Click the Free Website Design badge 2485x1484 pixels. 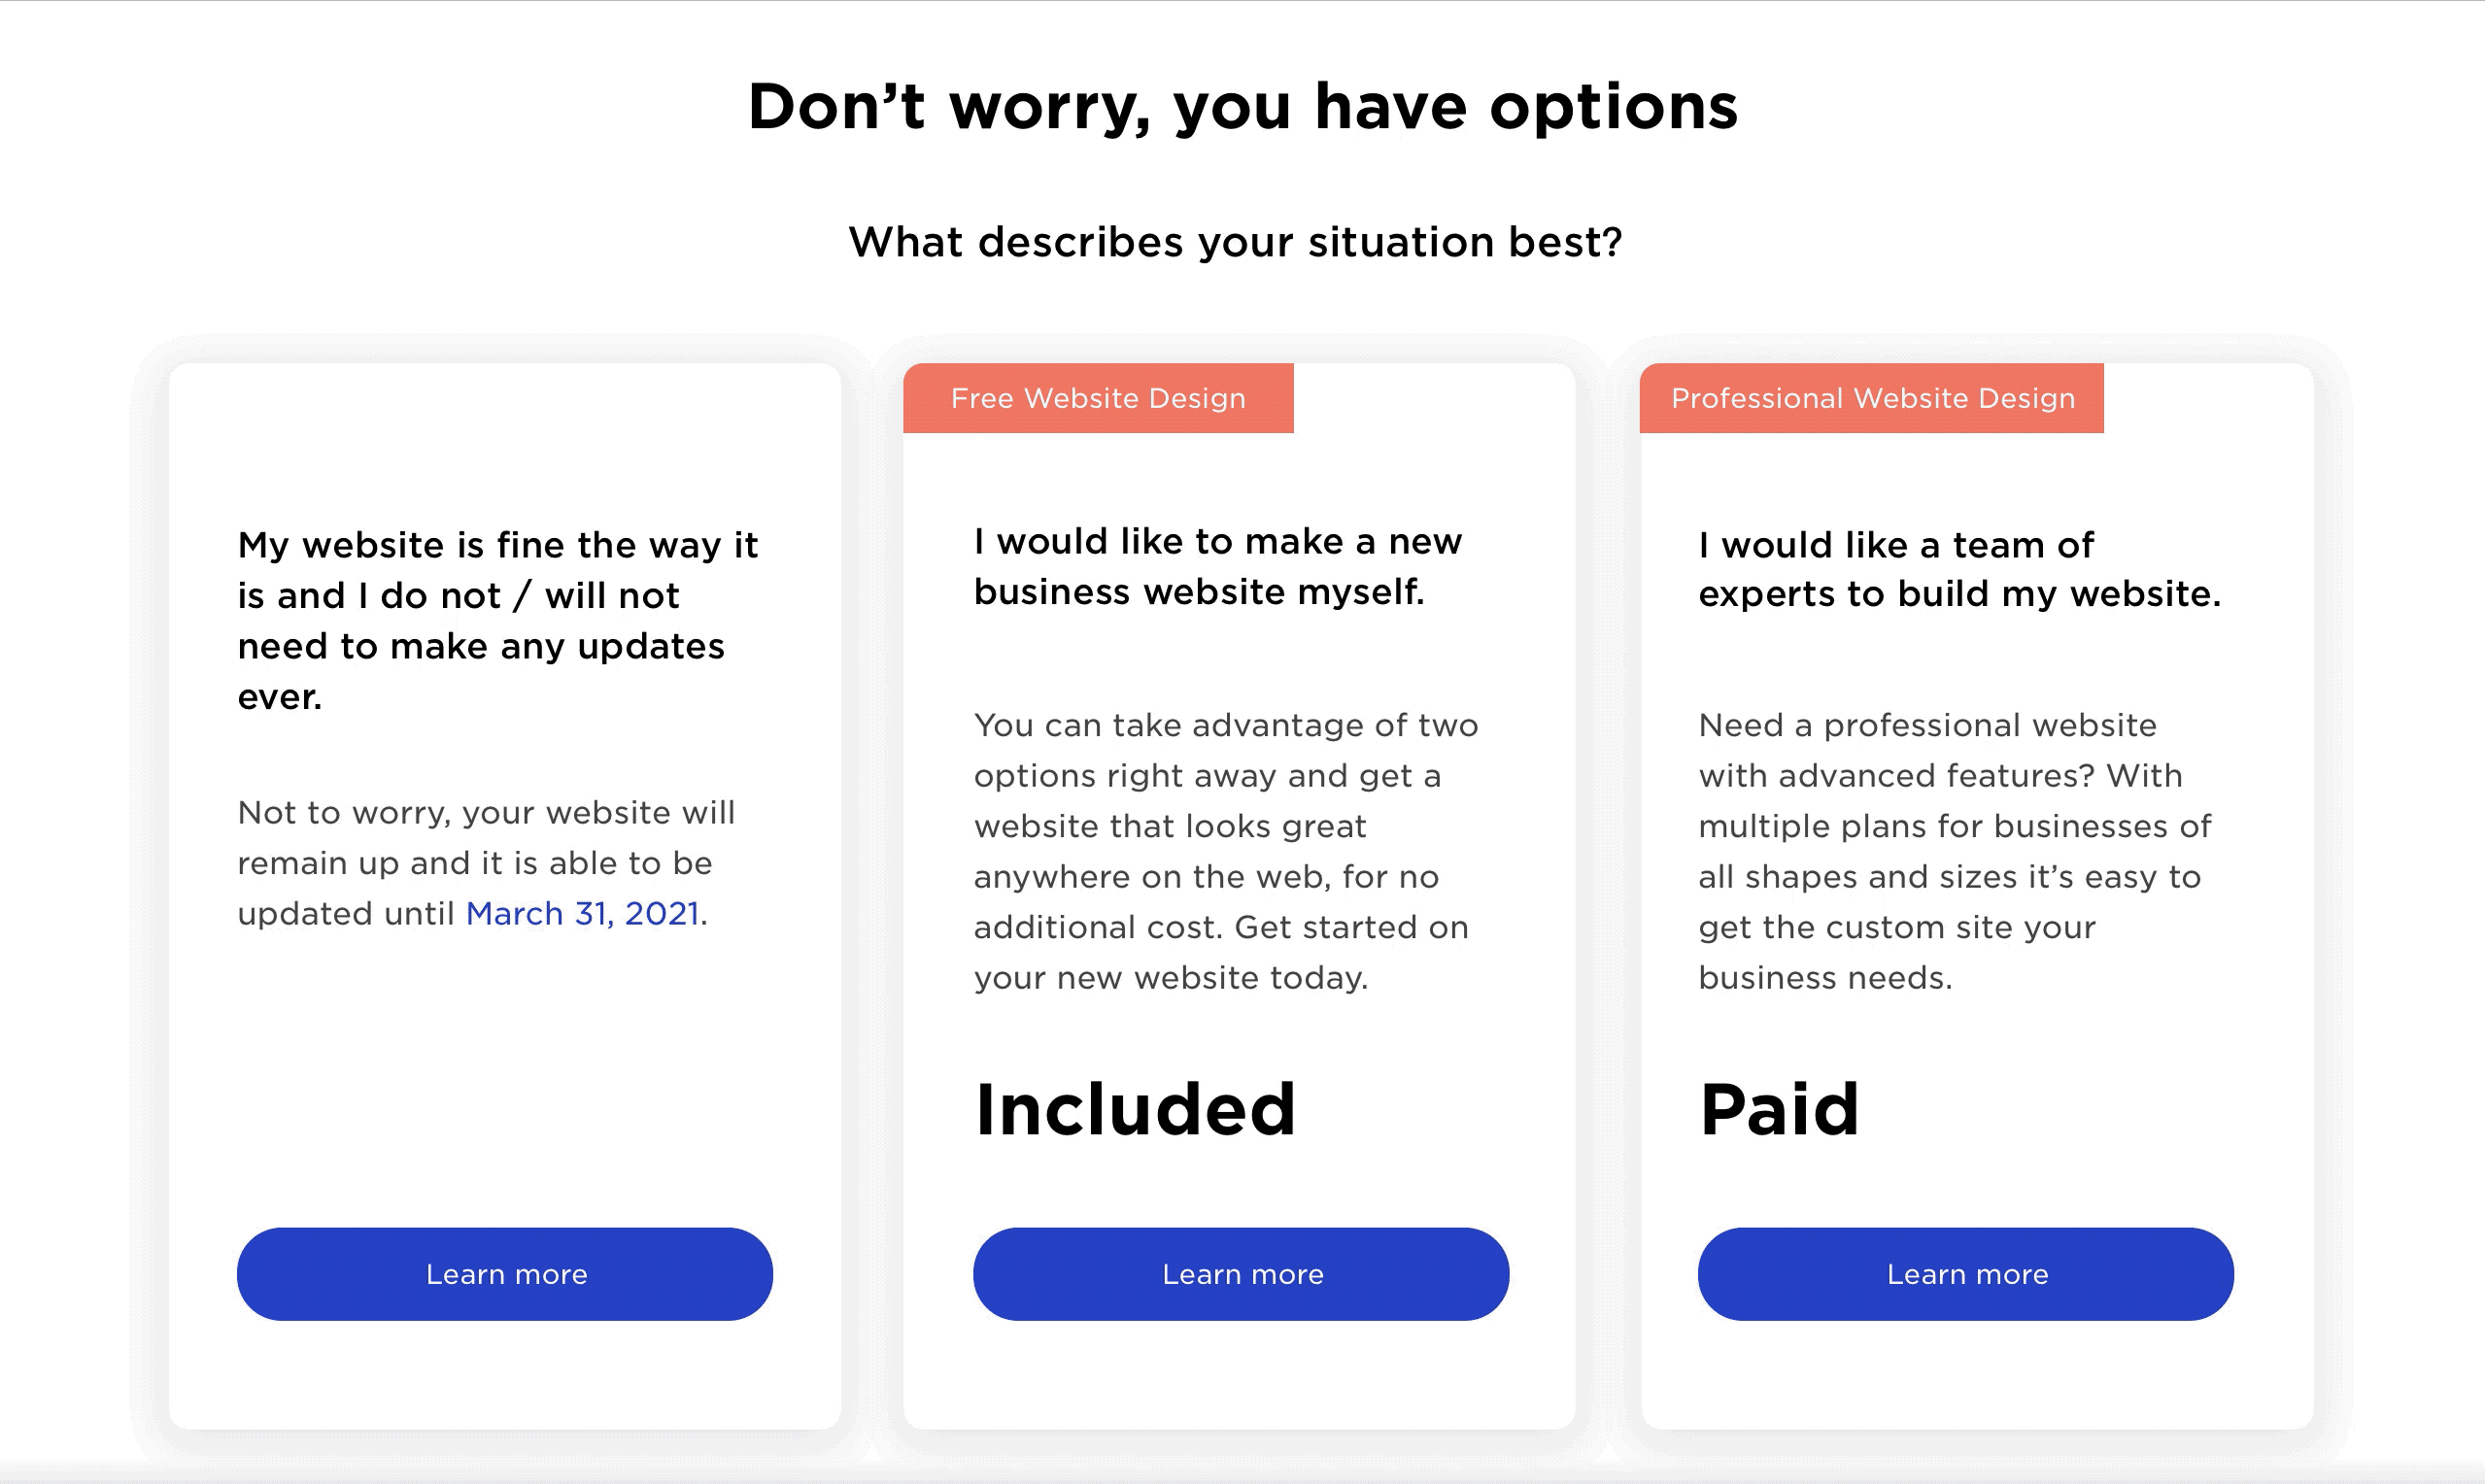pyautogui.click(x=1097, y=398)
